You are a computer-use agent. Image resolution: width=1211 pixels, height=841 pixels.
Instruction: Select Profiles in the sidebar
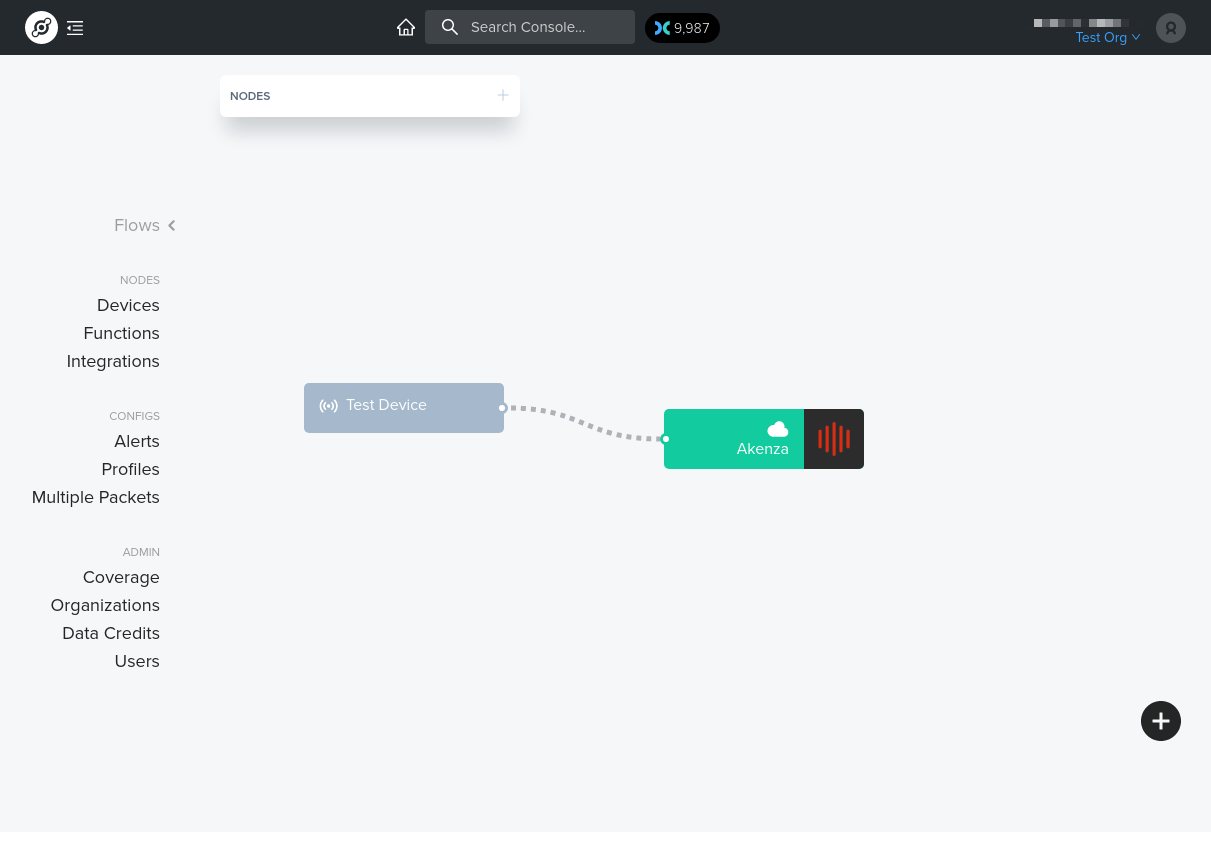click(x=130, y=469)
